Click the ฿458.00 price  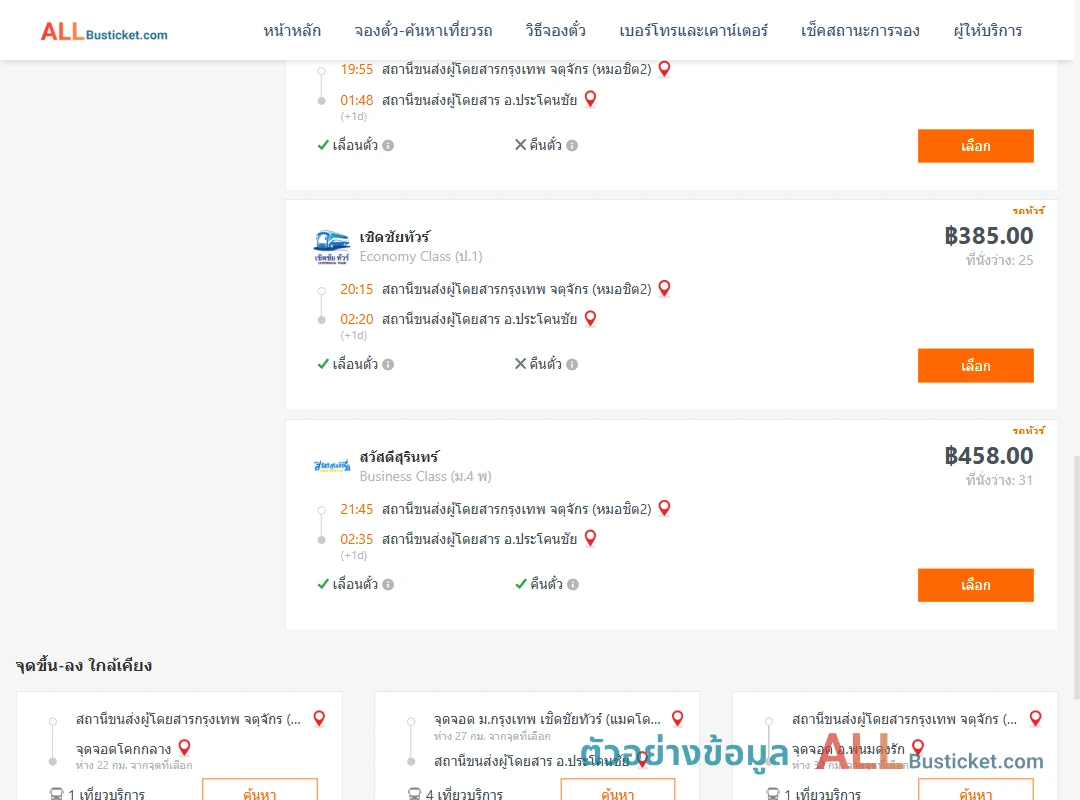988,455
